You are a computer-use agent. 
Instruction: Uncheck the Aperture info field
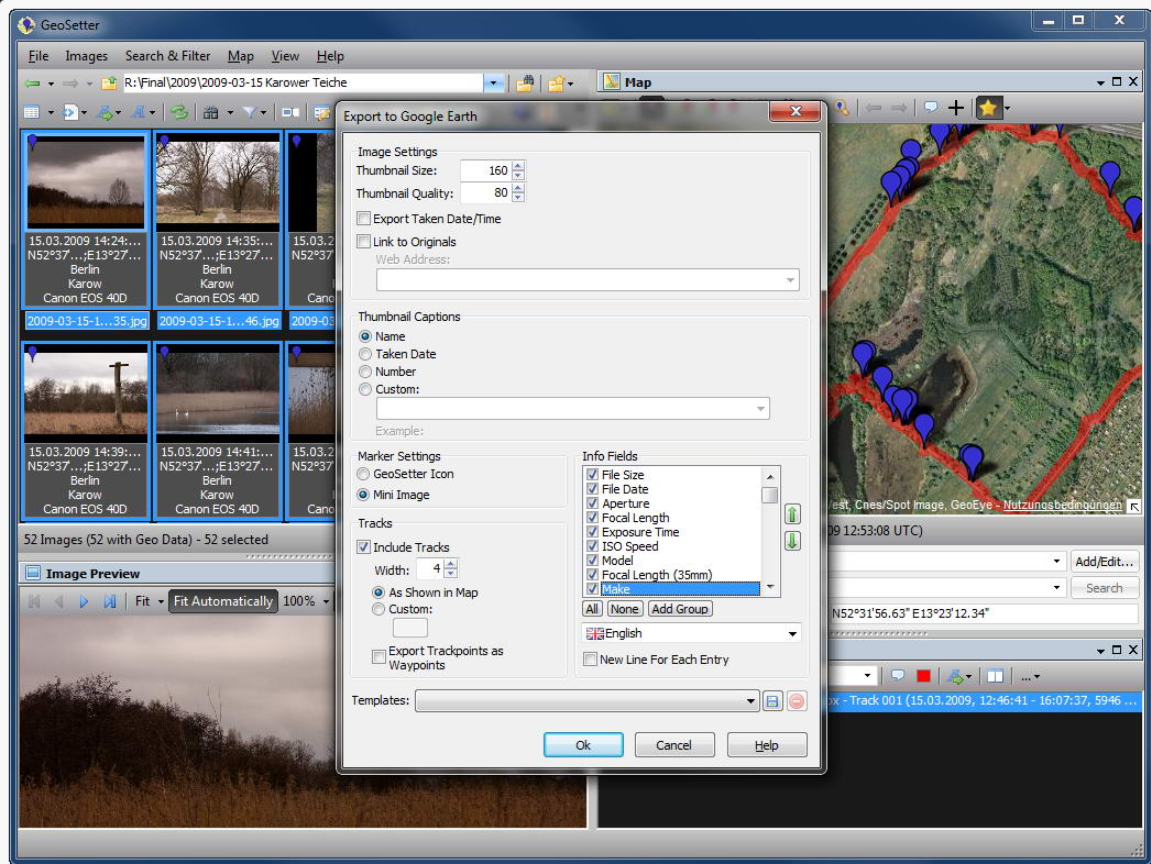click(x=592, y=504)
